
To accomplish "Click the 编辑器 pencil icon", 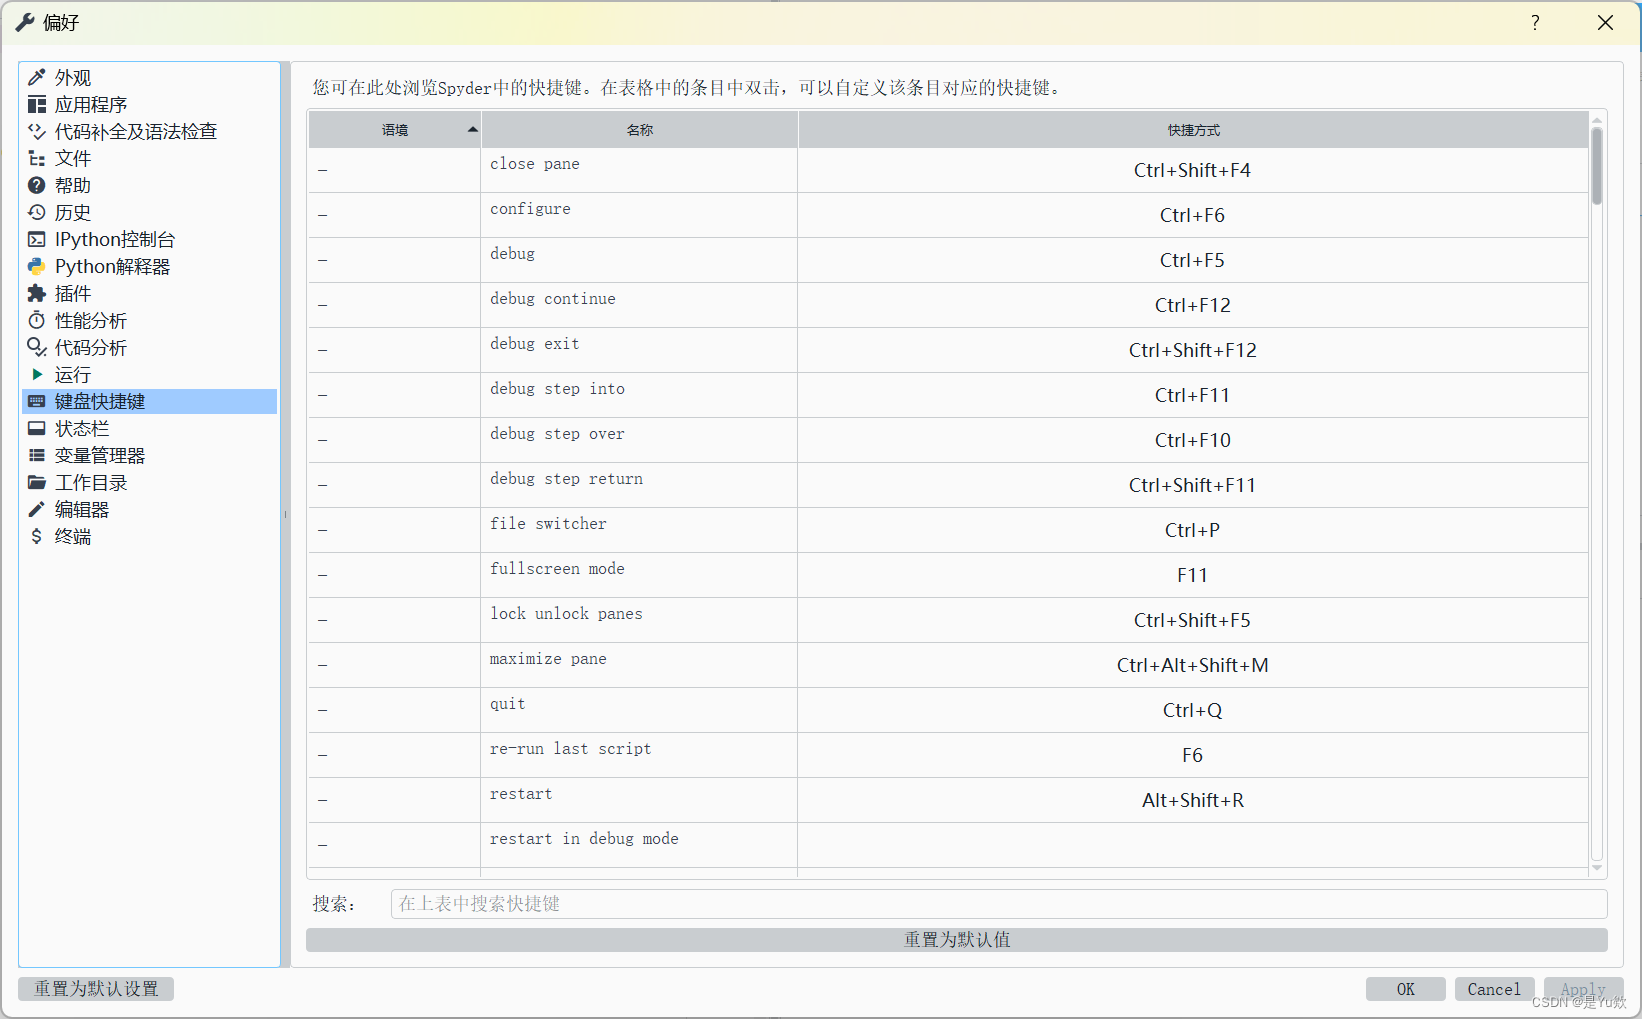I will [x=37, y=509].
